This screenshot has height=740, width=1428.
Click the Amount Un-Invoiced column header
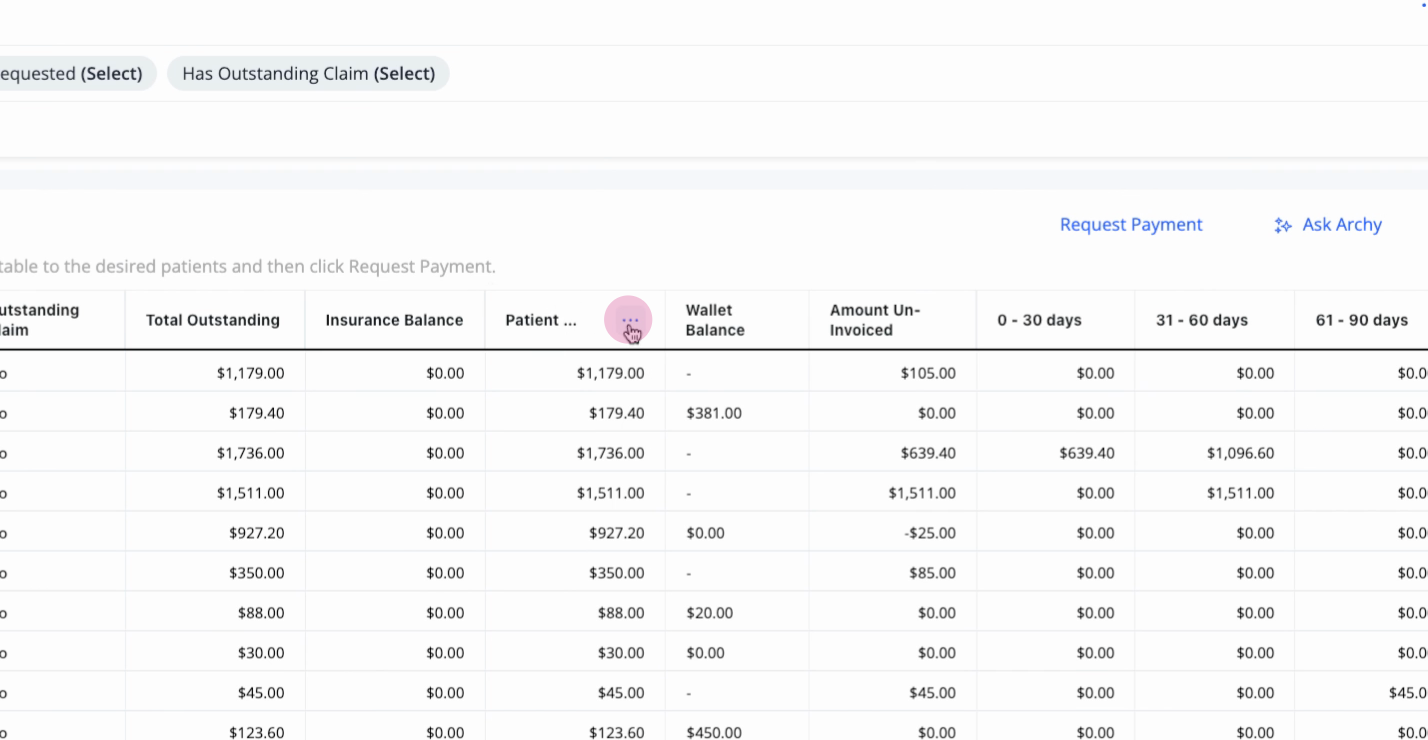pyautogui.click(x=874, y=320)
